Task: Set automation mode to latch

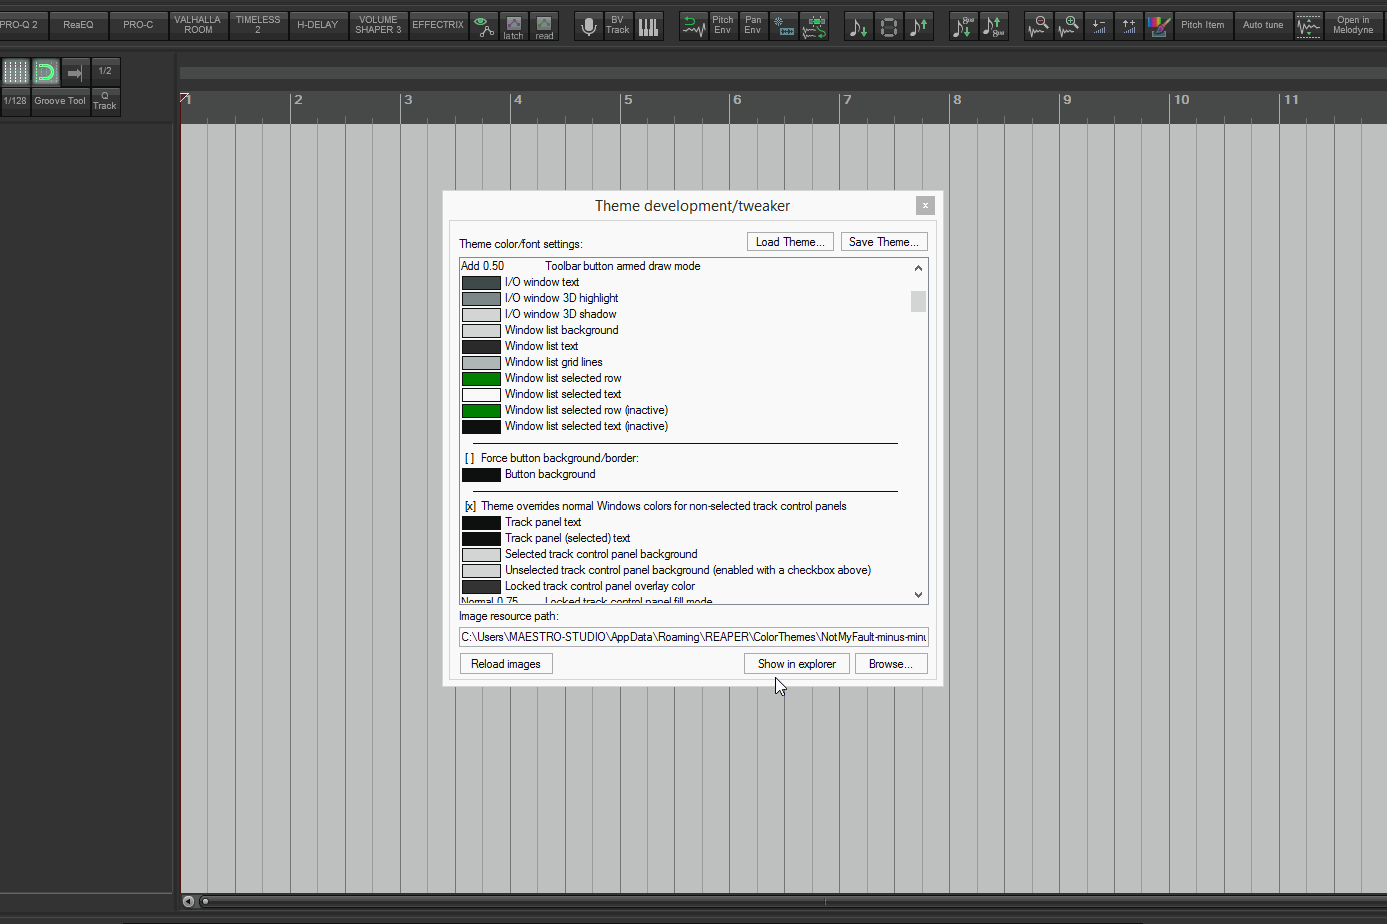Action: [513, 26]
